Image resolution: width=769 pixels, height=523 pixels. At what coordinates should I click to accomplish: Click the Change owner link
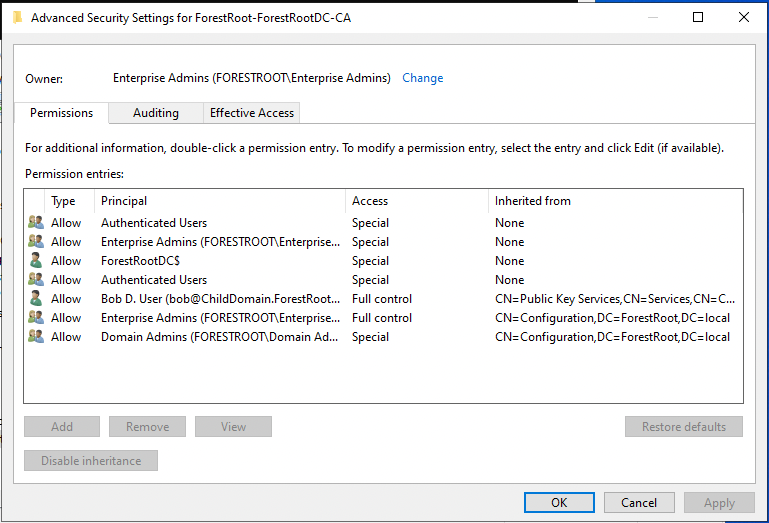[x=422, y=78]
